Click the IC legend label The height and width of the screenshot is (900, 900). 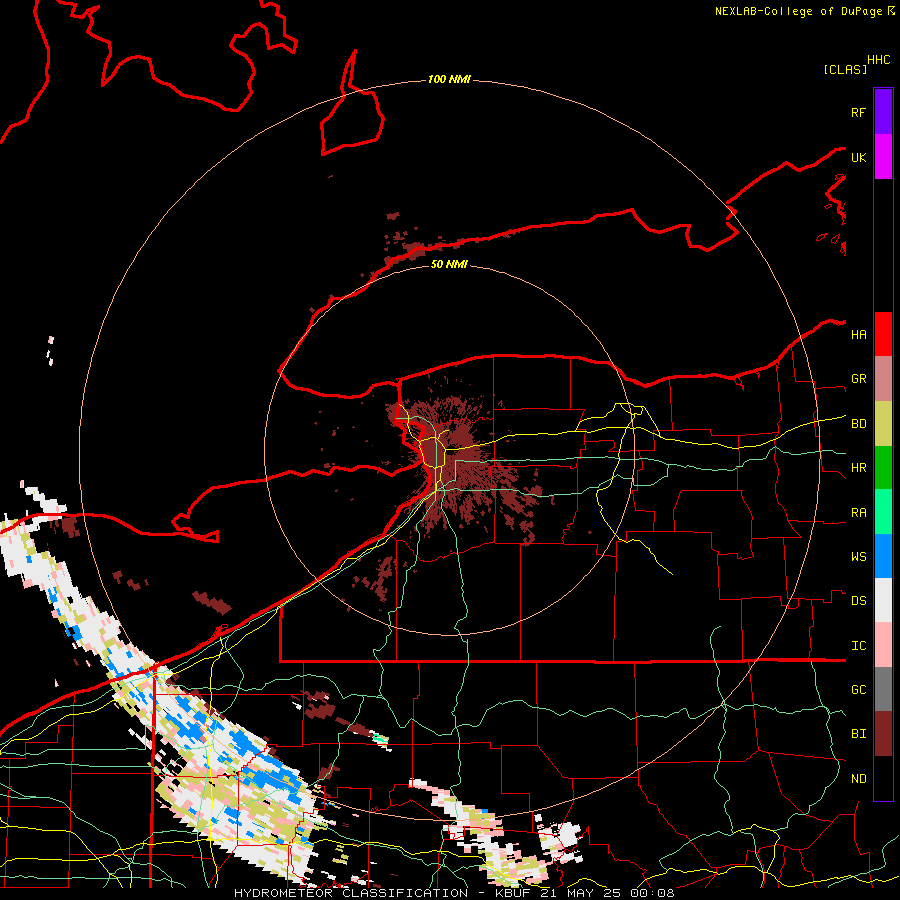[x=858, y=646]
